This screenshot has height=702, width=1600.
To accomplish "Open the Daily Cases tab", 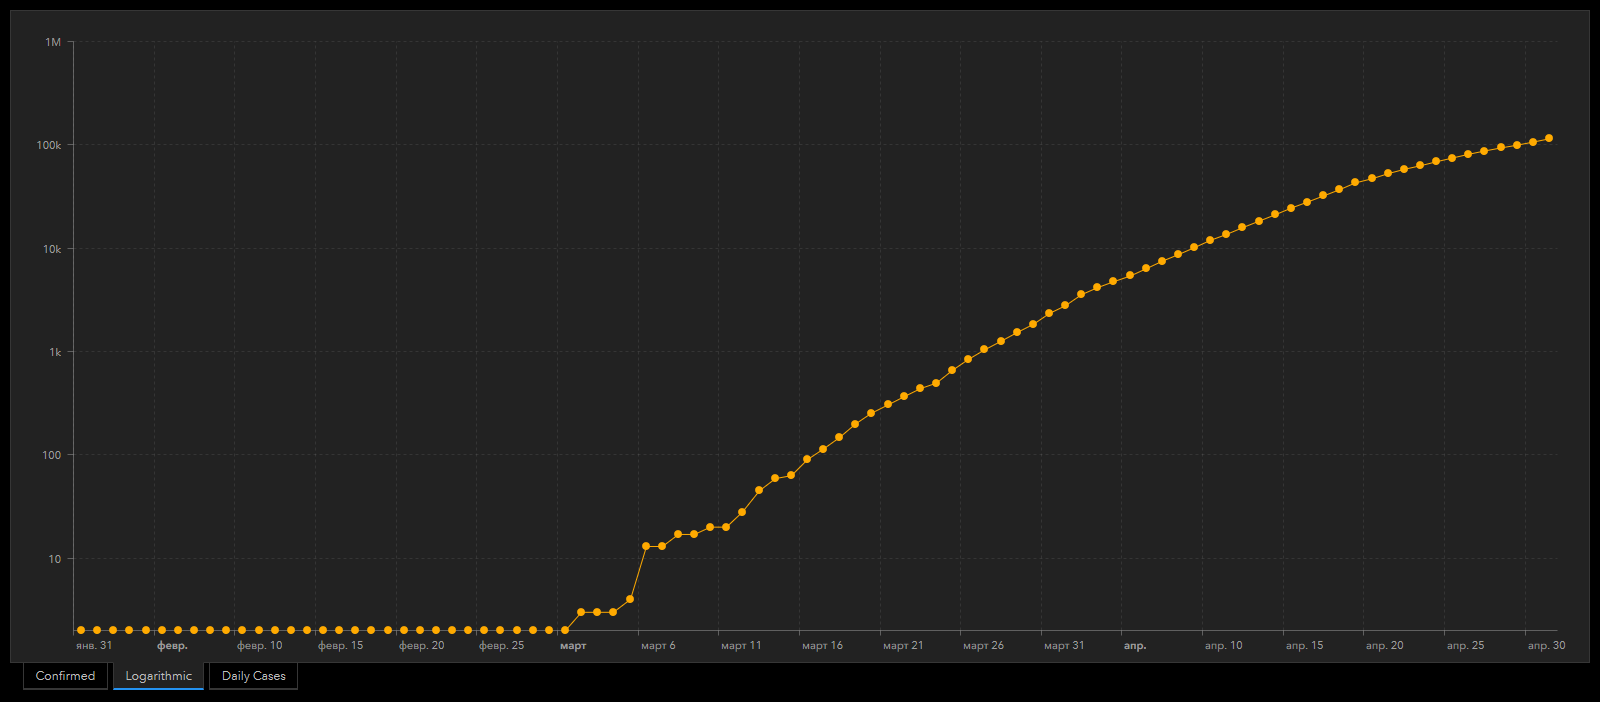I will 253,676.
